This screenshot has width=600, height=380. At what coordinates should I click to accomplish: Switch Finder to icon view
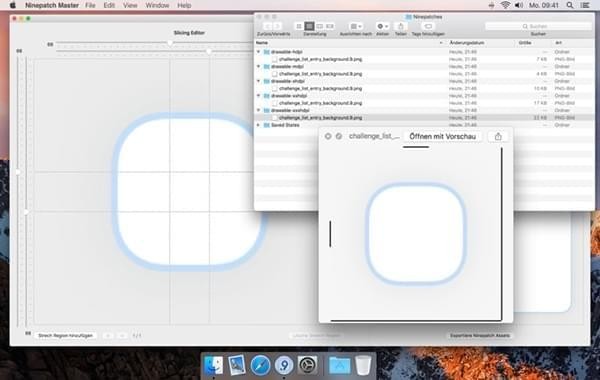[299, 26]
